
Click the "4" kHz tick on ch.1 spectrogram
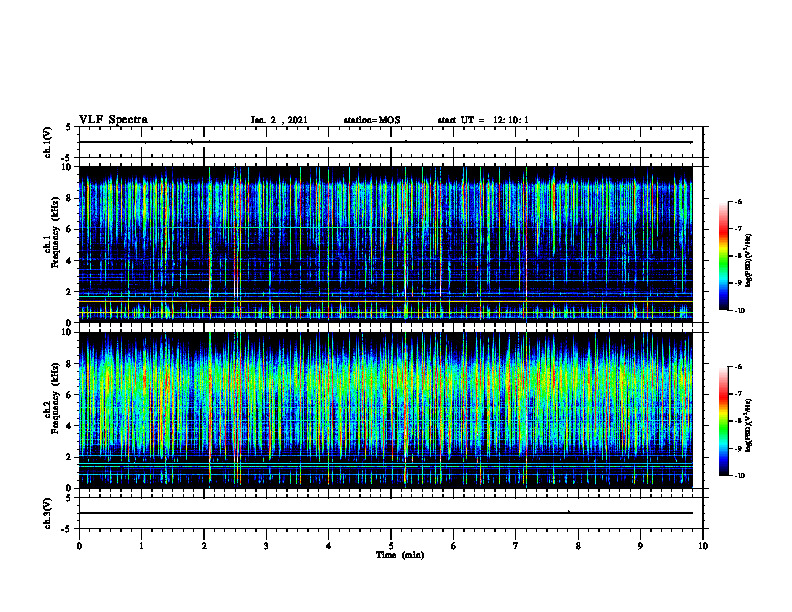(x=70, y=261)
